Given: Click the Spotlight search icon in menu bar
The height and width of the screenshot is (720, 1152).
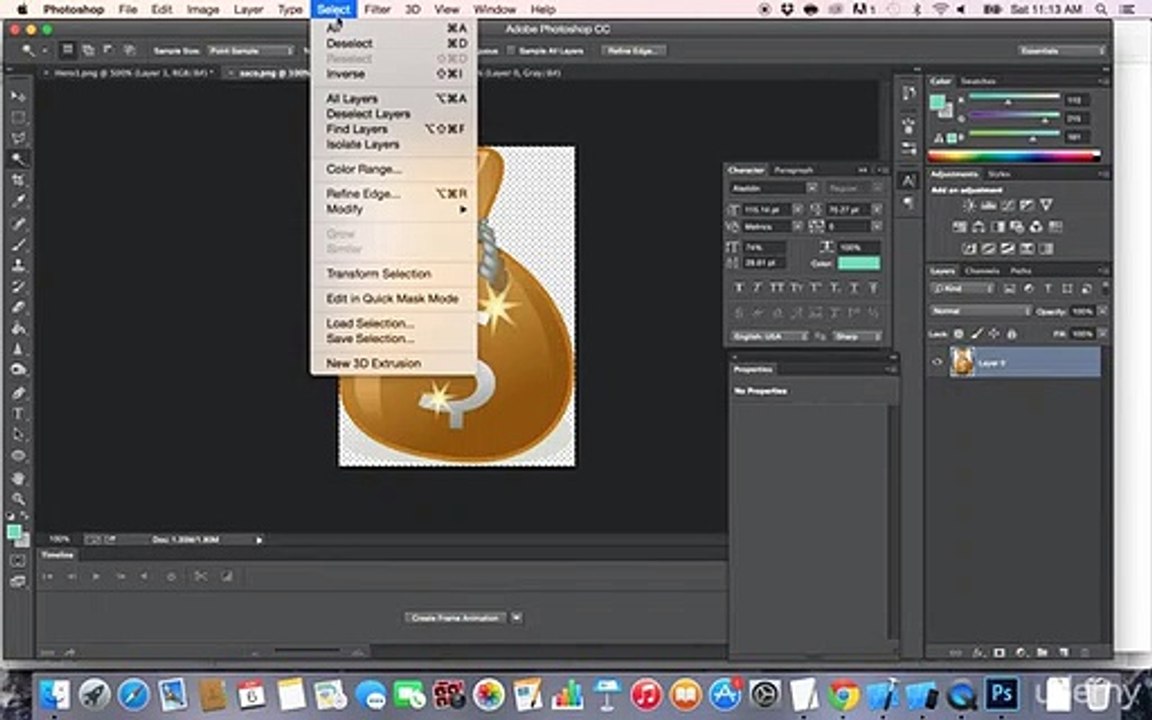Looking at the screenshot, I should [x=1101, y=10].
